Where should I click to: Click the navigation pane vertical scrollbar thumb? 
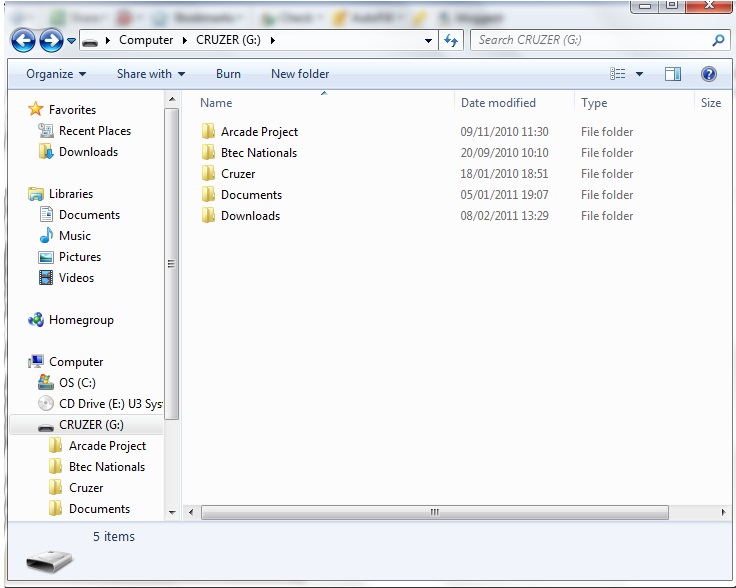172,264
